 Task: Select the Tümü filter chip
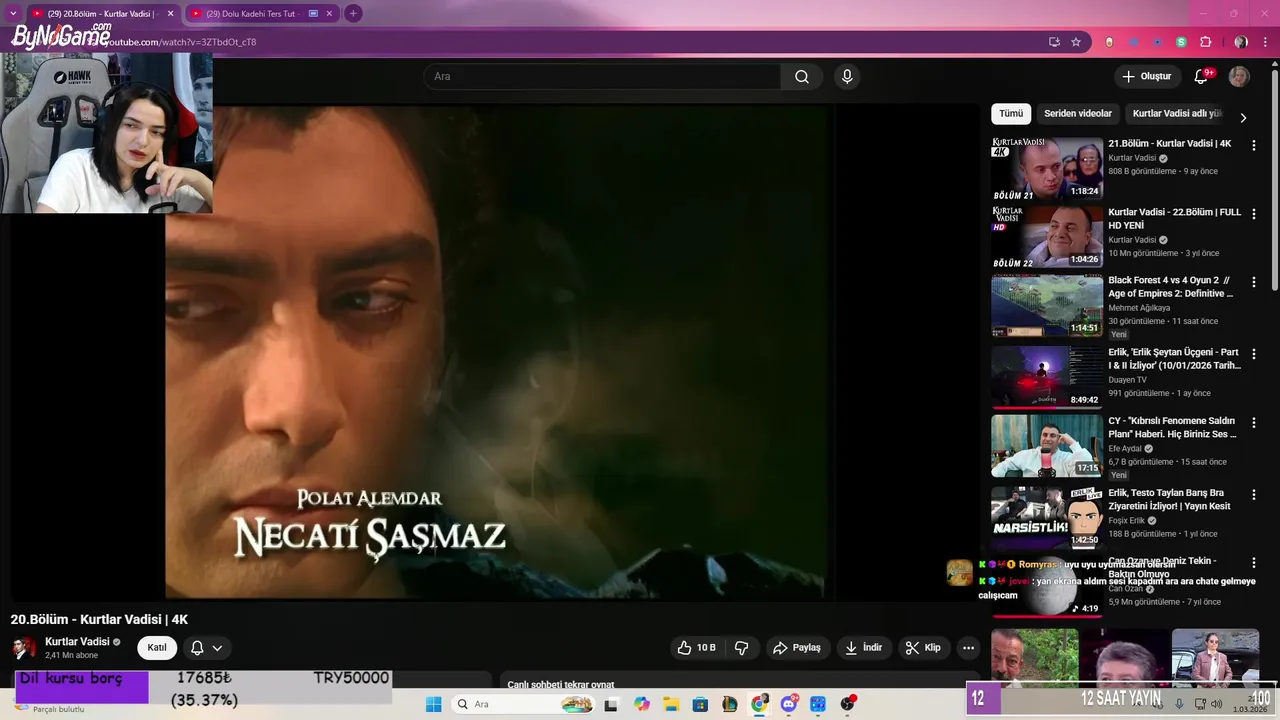pyautogui.click(x=1011, y=114)
